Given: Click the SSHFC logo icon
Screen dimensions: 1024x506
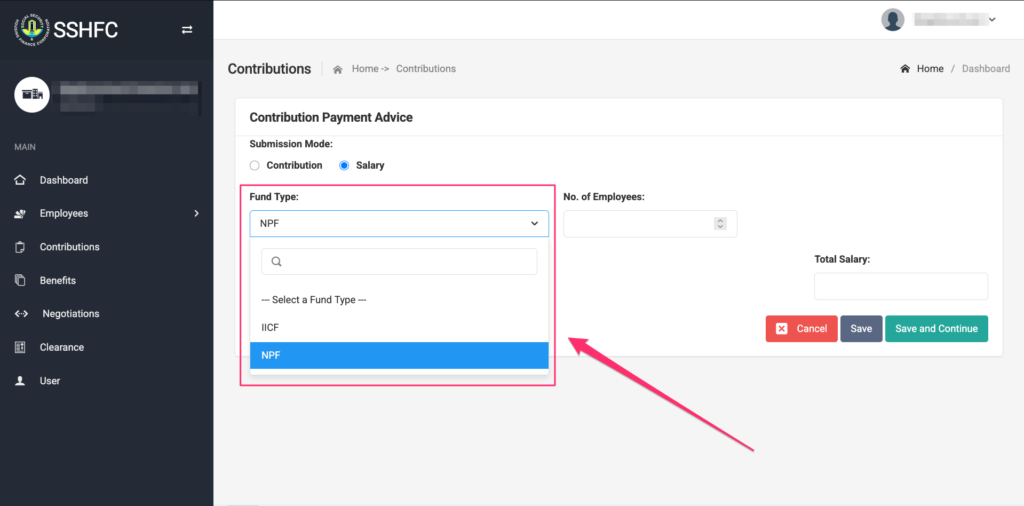Looking at the screenshot, I should pyautogui.click(x=29, y=29).
